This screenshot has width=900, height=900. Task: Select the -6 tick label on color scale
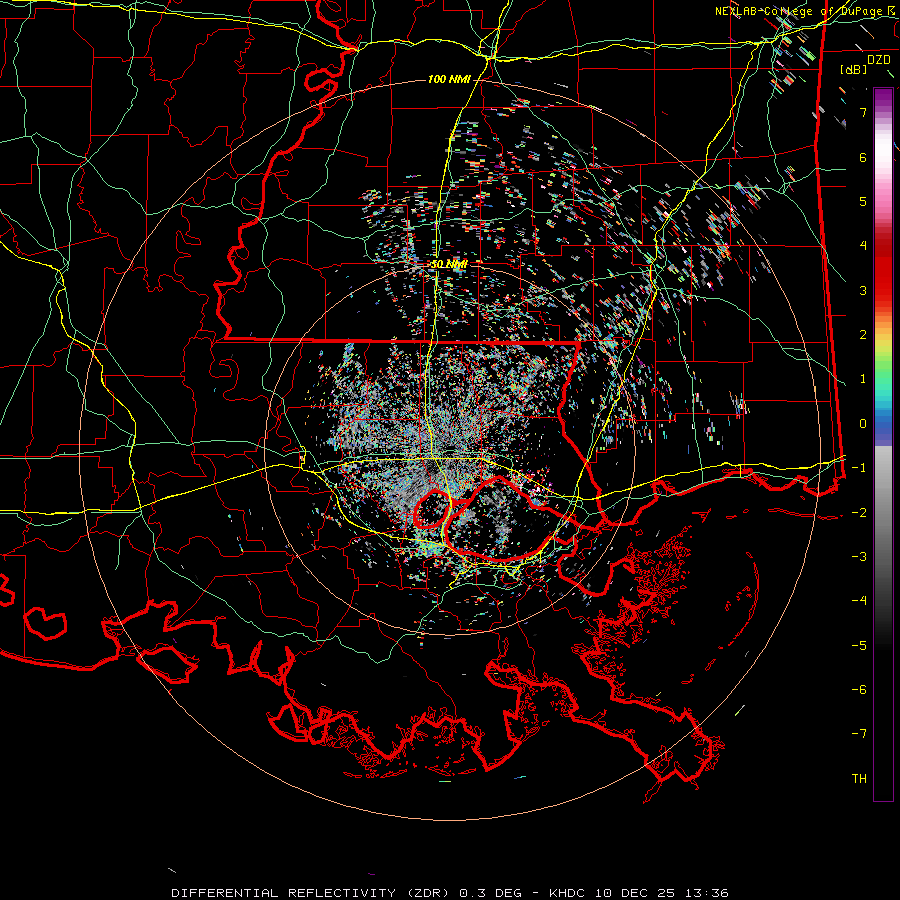(859, 690)
